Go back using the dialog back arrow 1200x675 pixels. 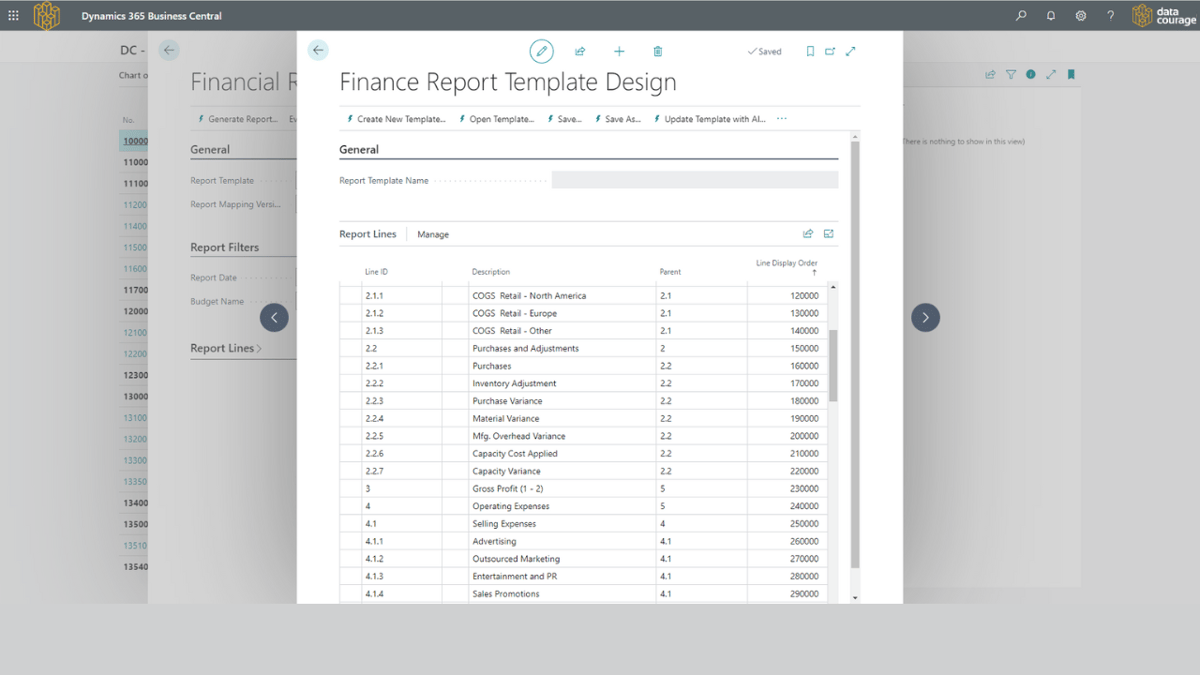[x=318, y=50]
